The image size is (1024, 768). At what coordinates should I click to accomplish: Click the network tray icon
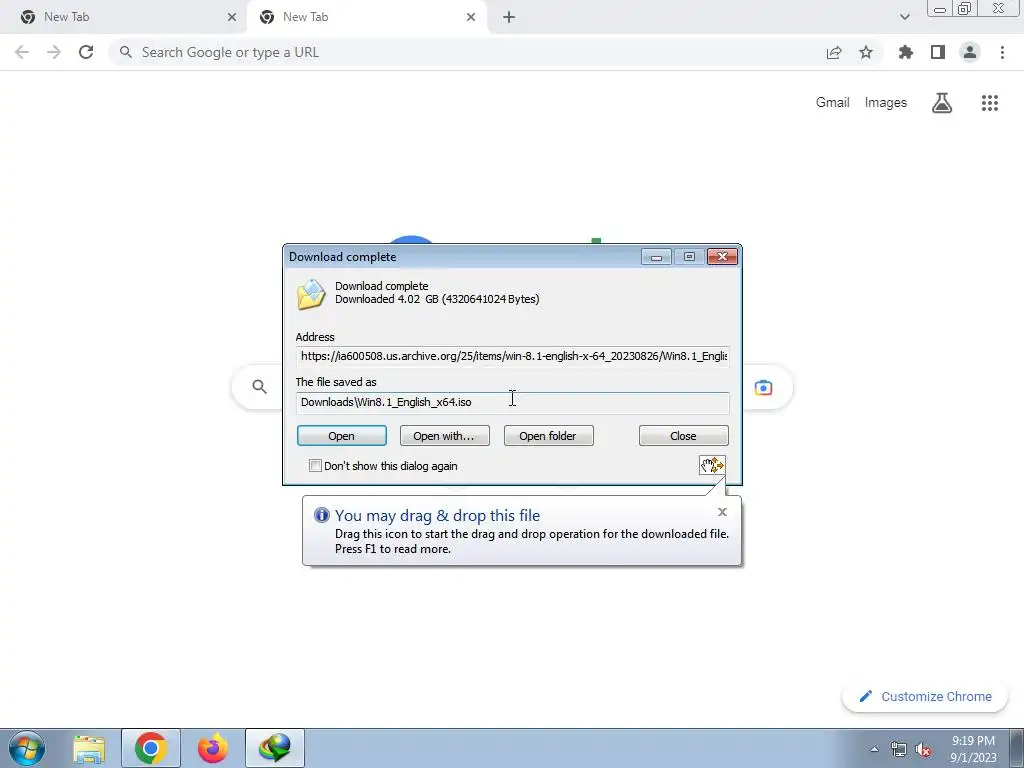coord(899,749)
